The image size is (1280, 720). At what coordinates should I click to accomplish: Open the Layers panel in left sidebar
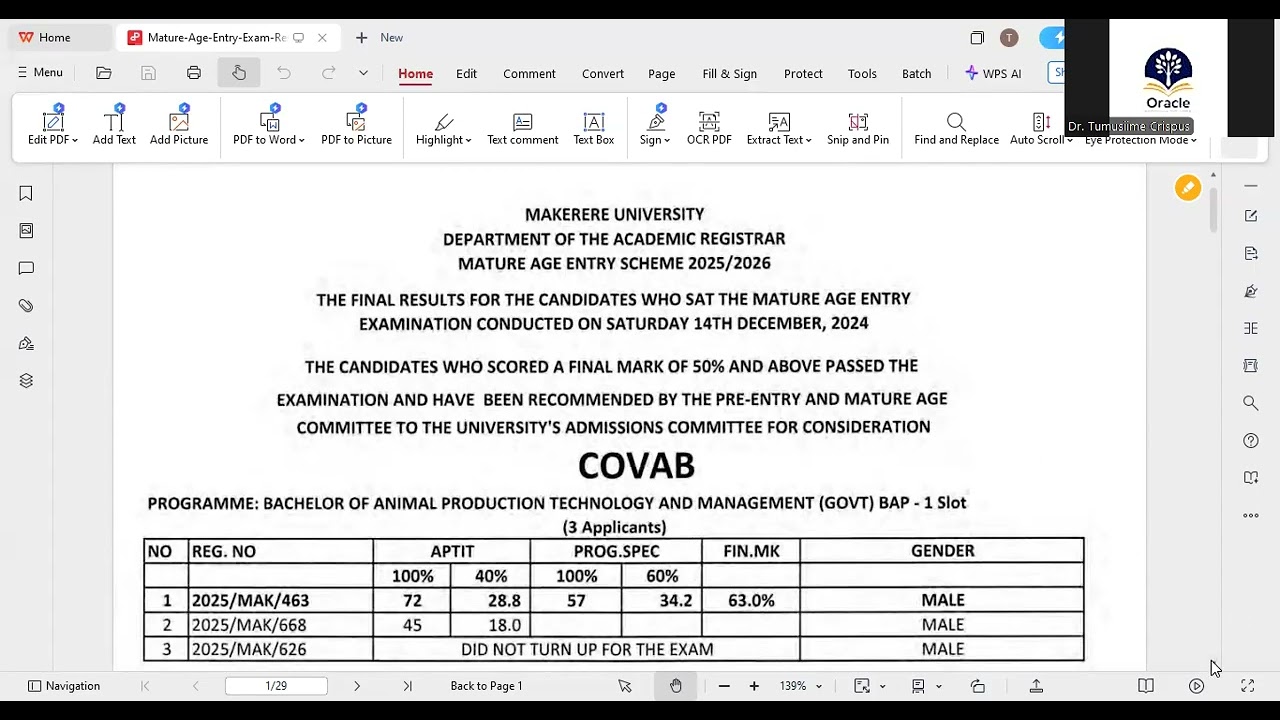(x=26, y=381)
